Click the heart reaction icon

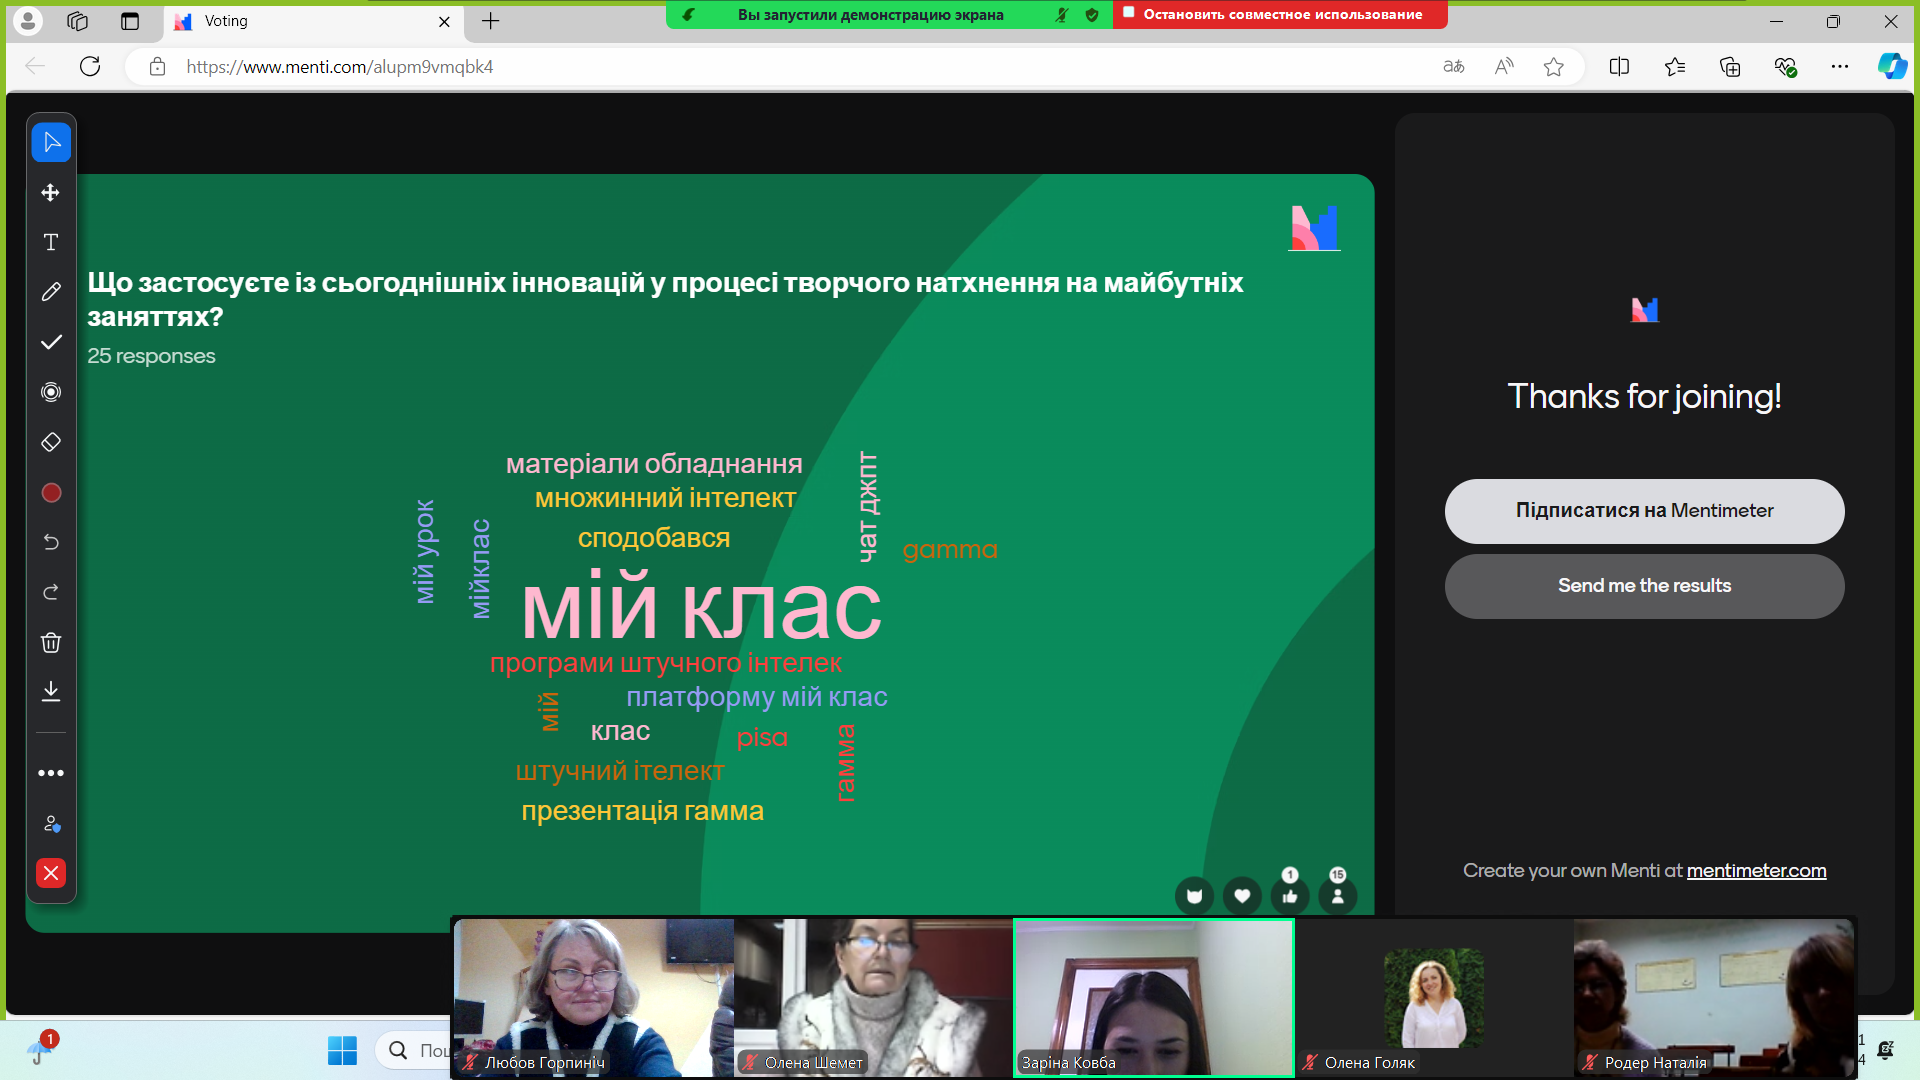(x=1242, y=896)
